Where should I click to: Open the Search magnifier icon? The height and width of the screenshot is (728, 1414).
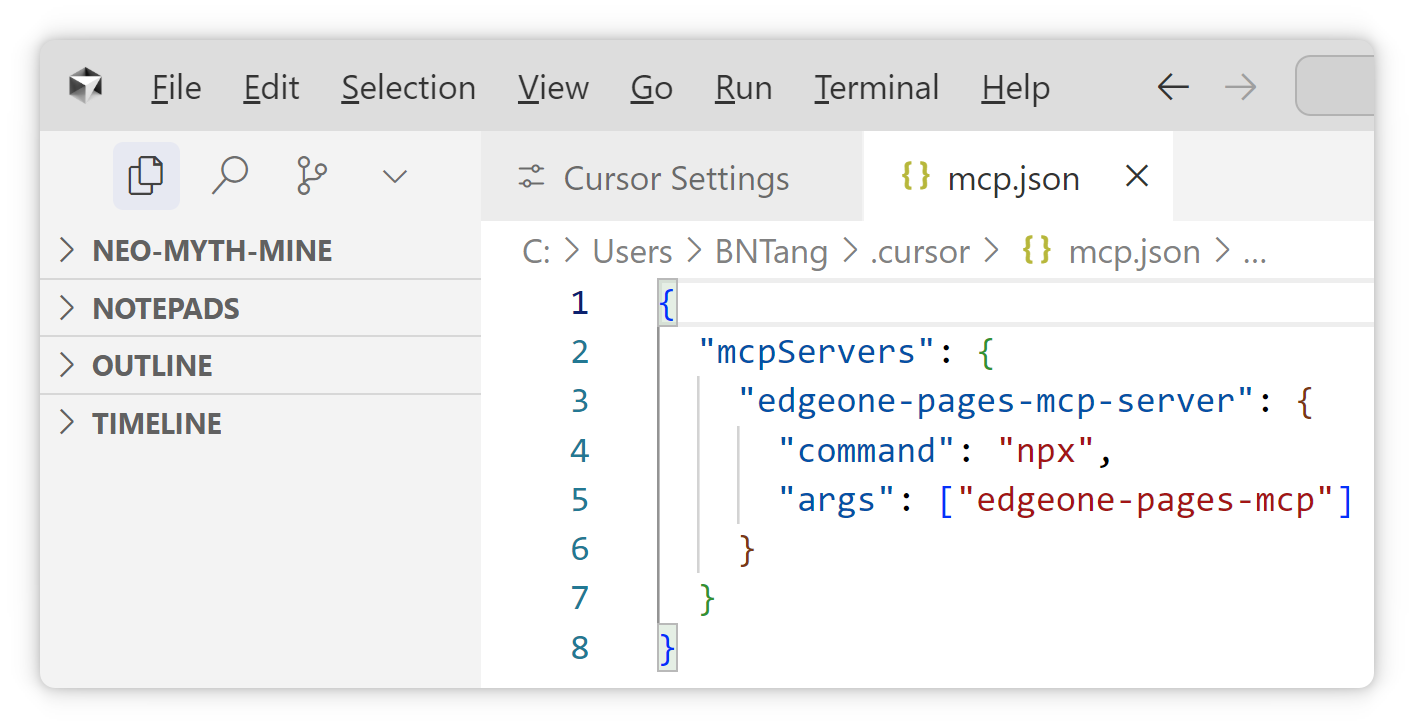point(230,176)
